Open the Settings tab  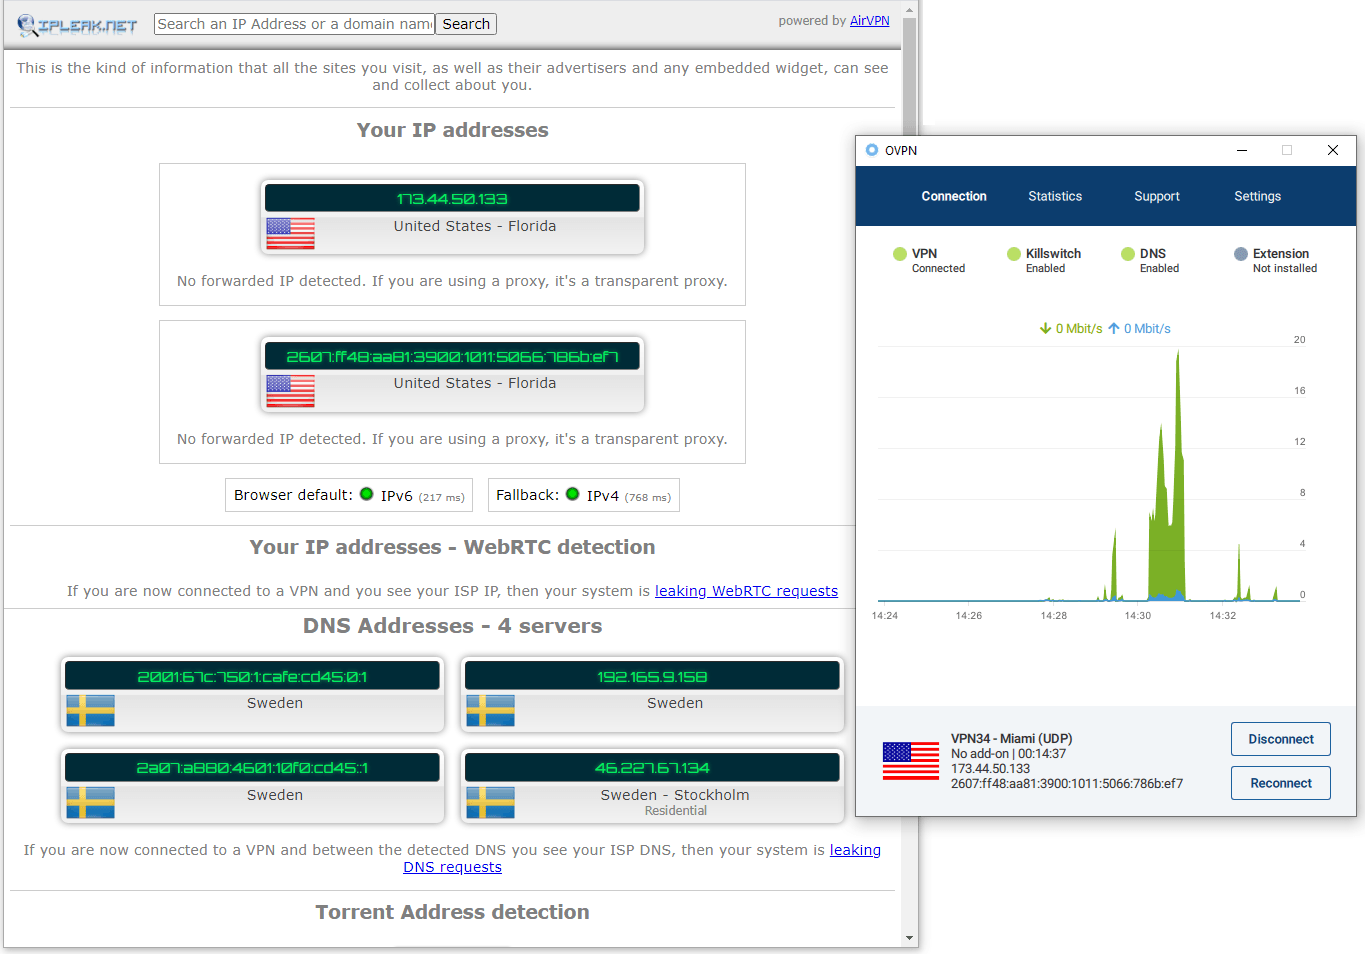[x=1257, y=196]
